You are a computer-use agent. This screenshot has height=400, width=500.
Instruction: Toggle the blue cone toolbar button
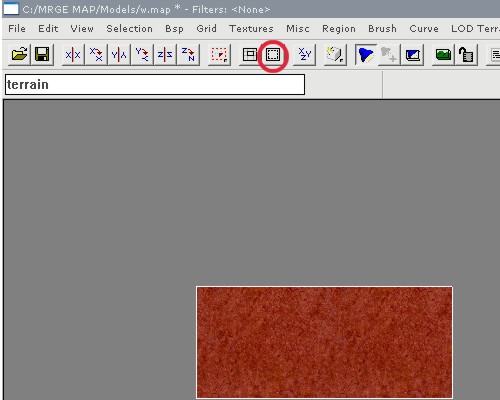coord(366,55)
